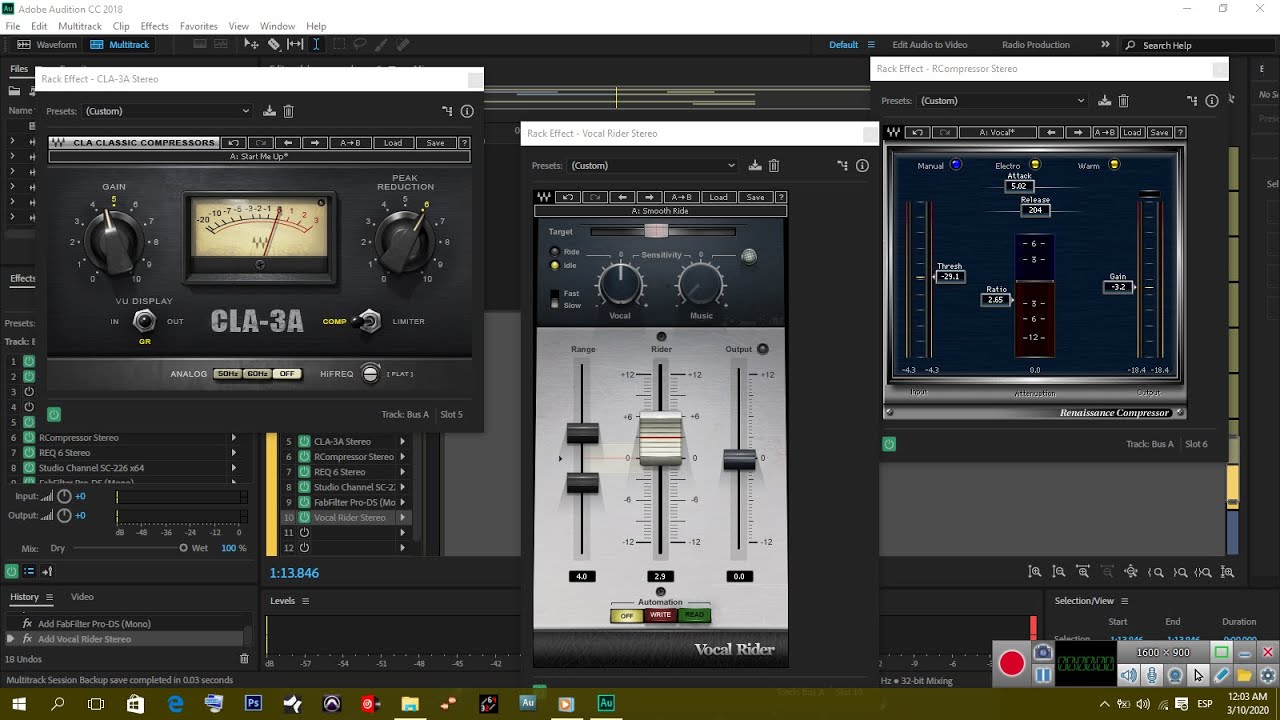Go to next preset arrow in CLA-3A
The width and height of the screenshot is (1280, 720).
coord(314,143)
